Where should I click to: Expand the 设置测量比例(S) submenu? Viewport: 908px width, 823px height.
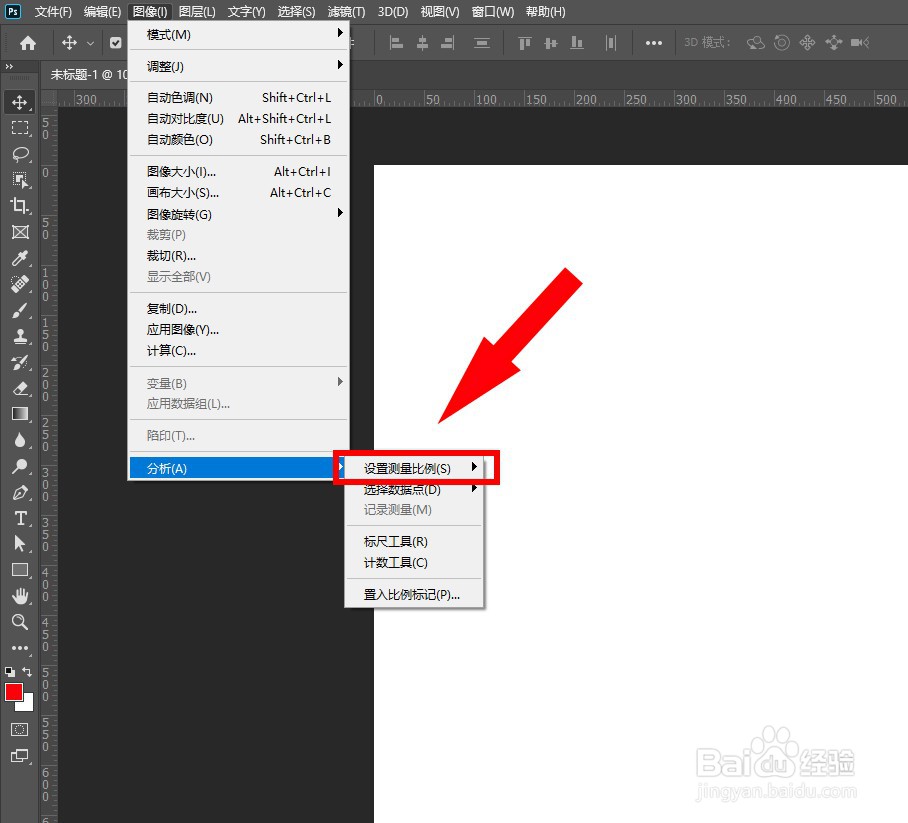point(415,468)
